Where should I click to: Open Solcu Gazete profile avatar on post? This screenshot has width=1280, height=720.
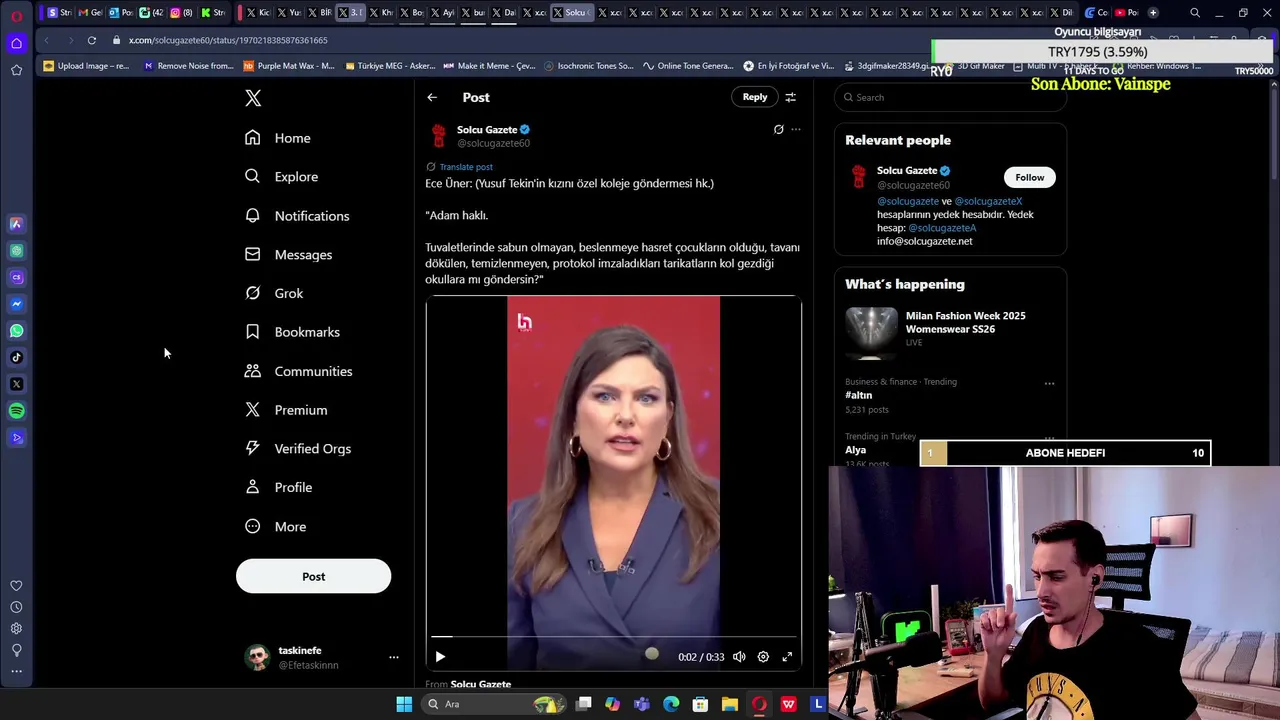click(x=438, y=136)
